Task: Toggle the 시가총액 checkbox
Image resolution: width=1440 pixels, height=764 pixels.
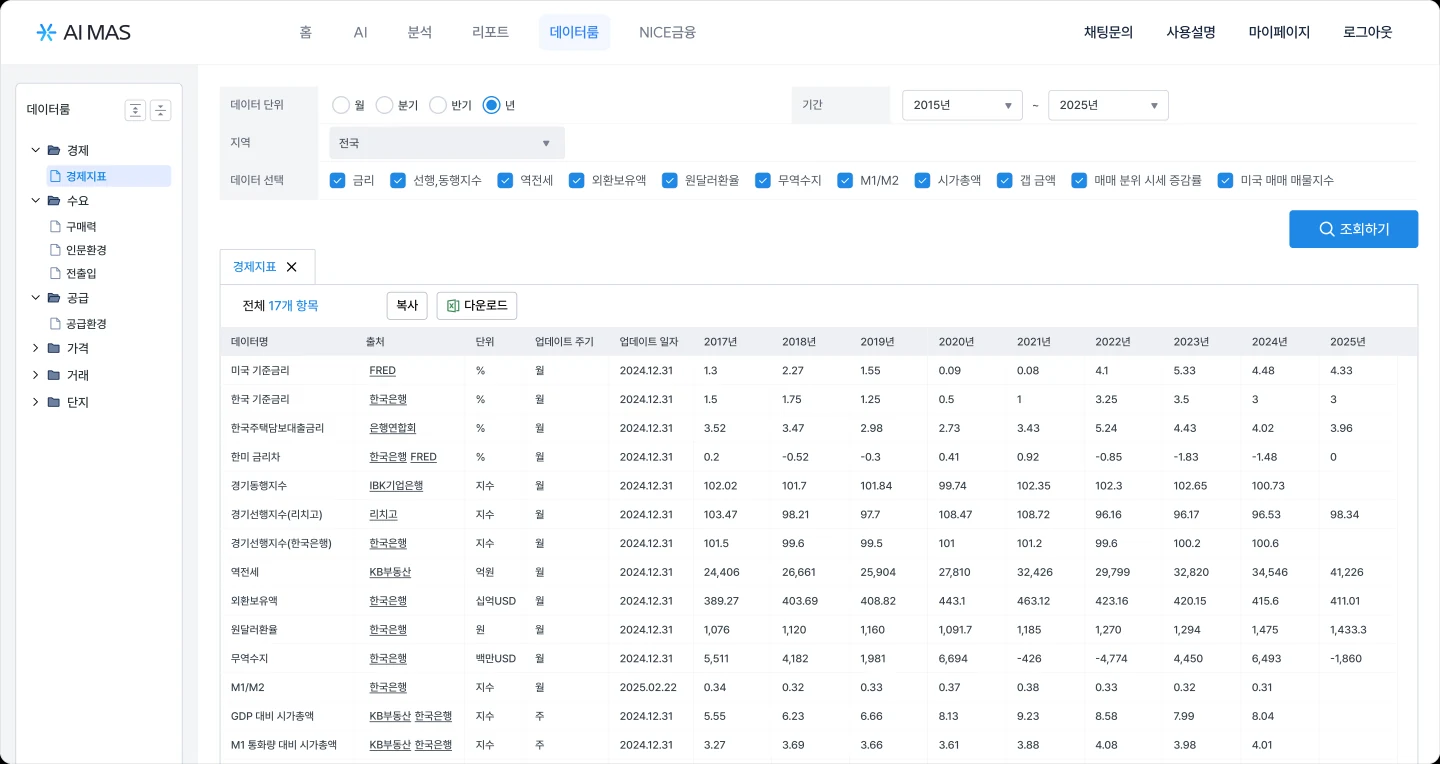Action: coord(922,181)
